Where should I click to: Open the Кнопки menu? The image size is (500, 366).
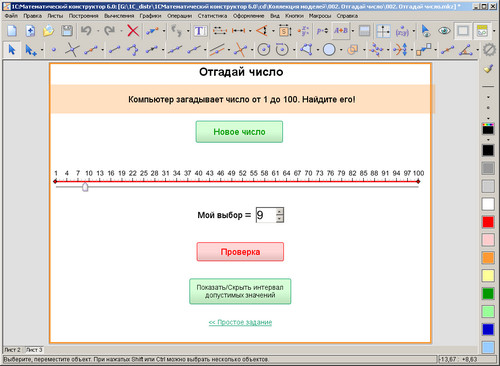pos(294,16)
